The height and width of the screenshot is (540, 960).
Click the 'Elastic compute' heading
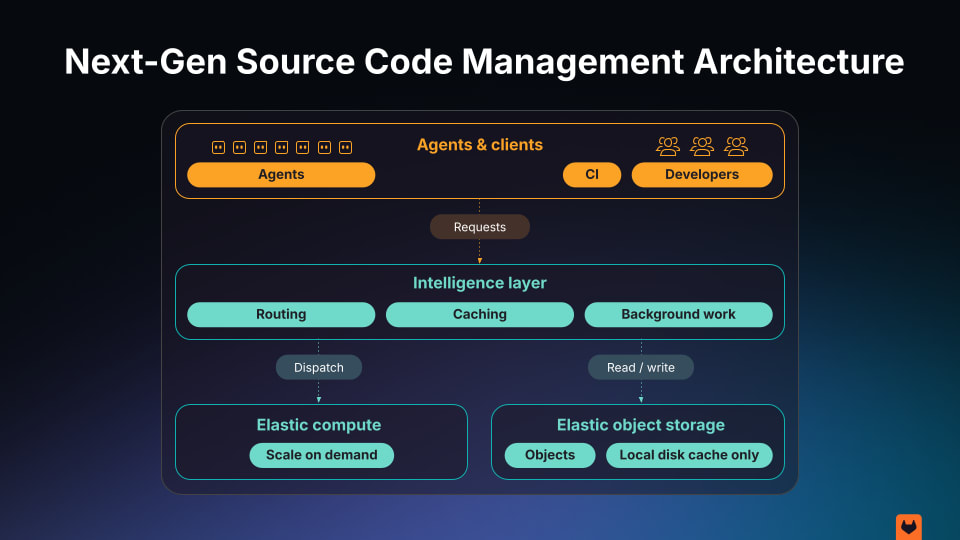(x=319, y=425)
